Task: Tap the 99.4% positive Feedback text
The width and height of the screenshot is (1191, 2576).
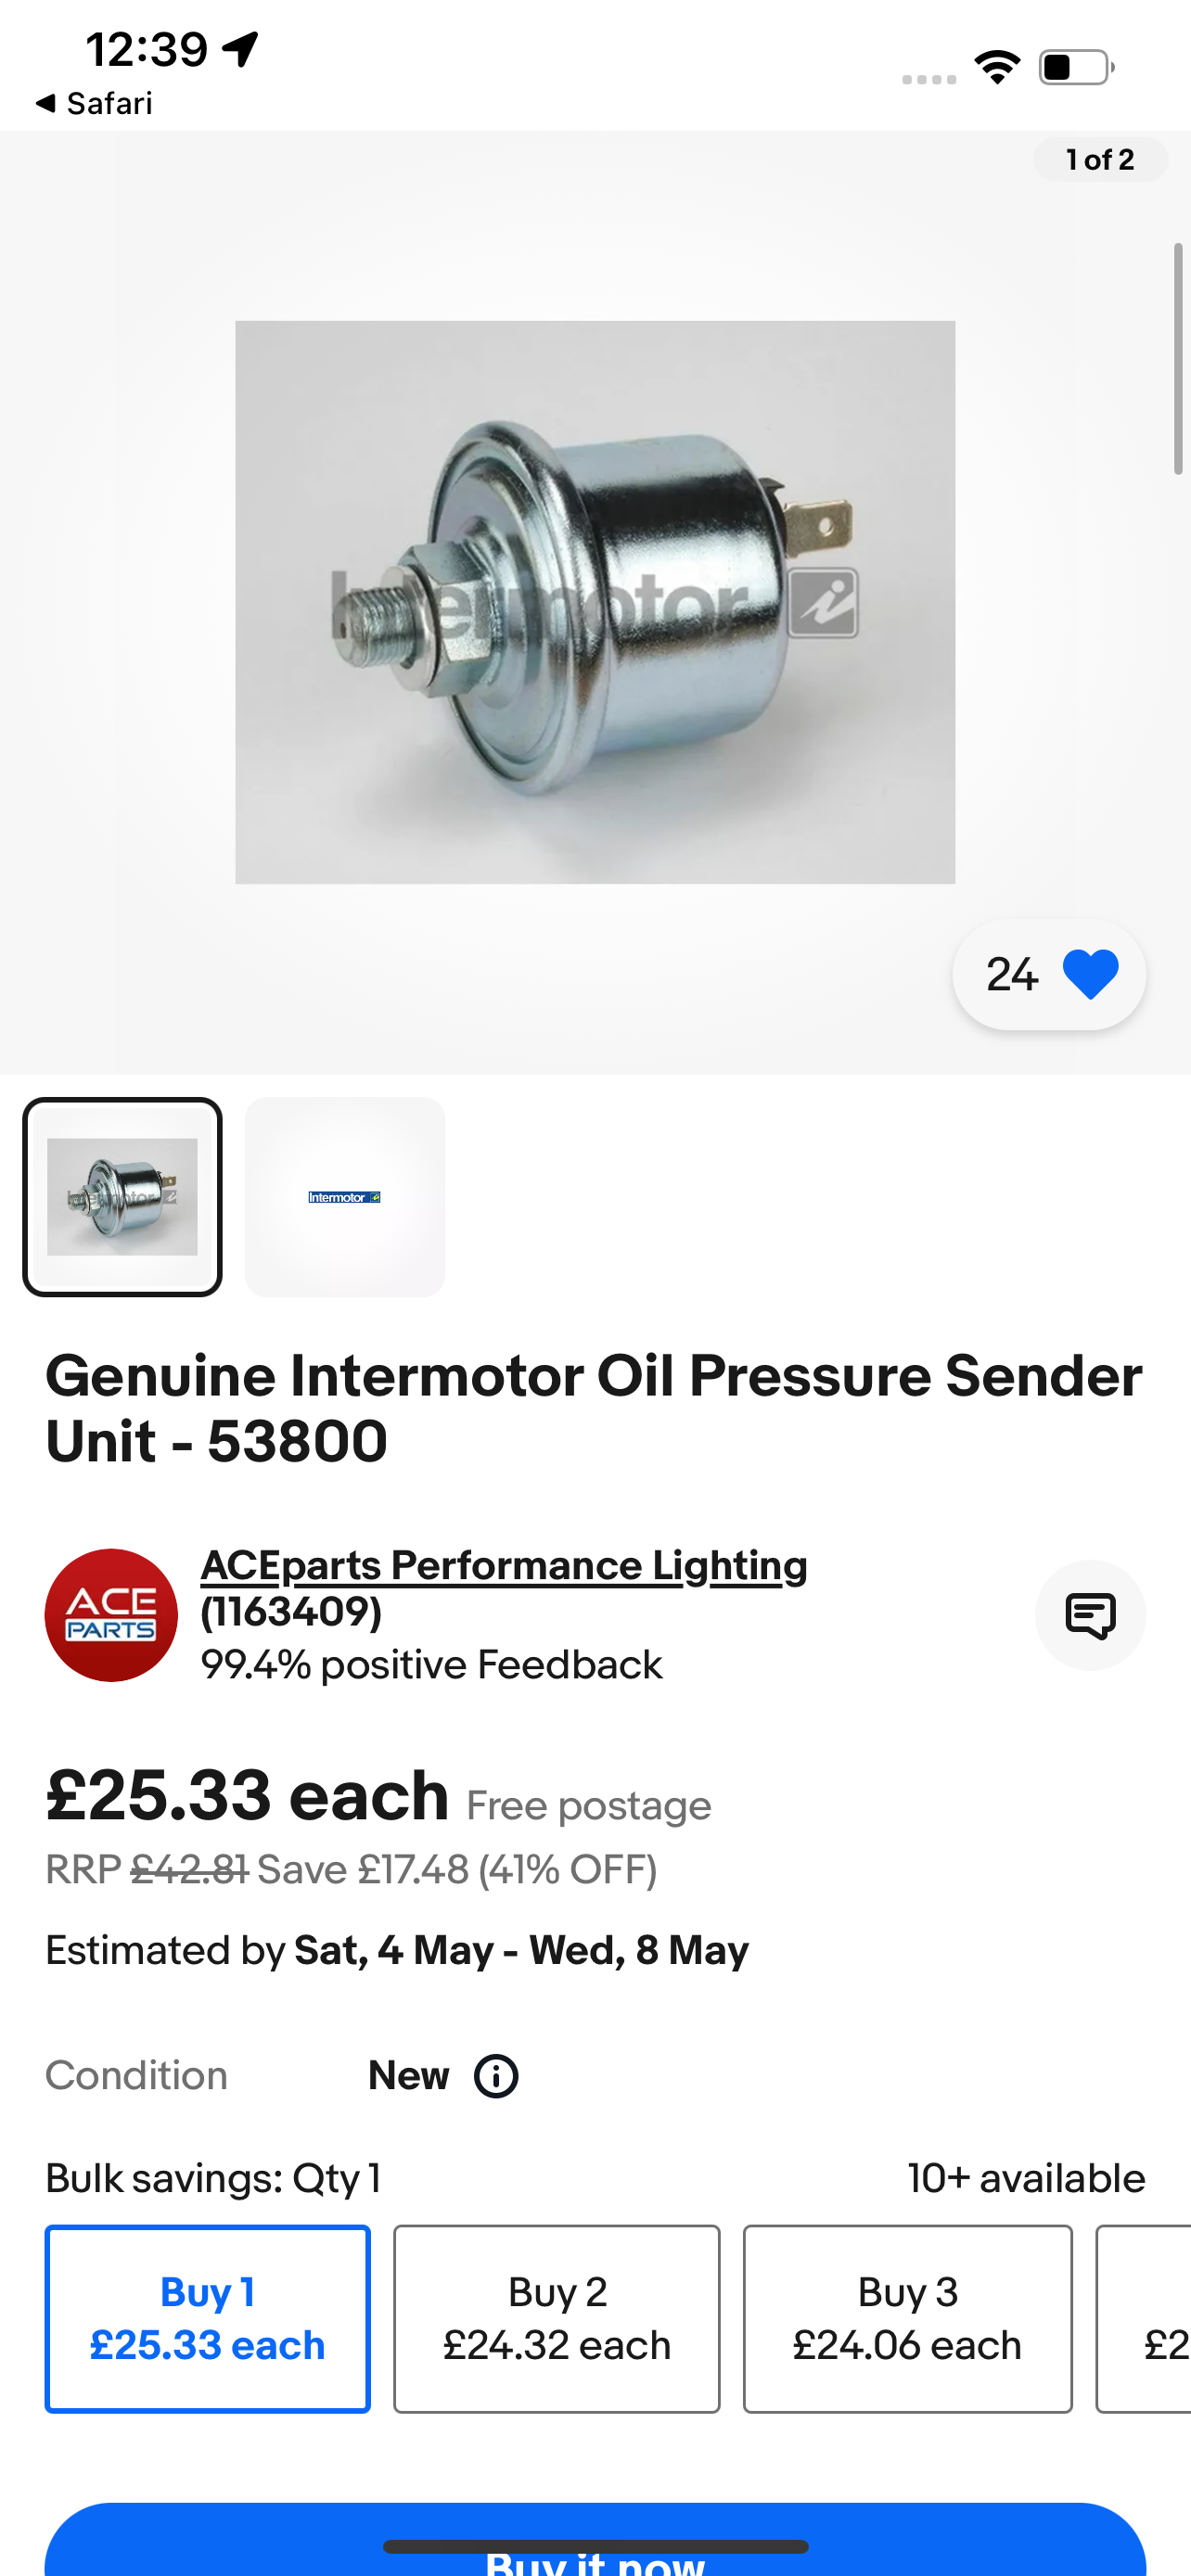Action: pos(431,1666)
